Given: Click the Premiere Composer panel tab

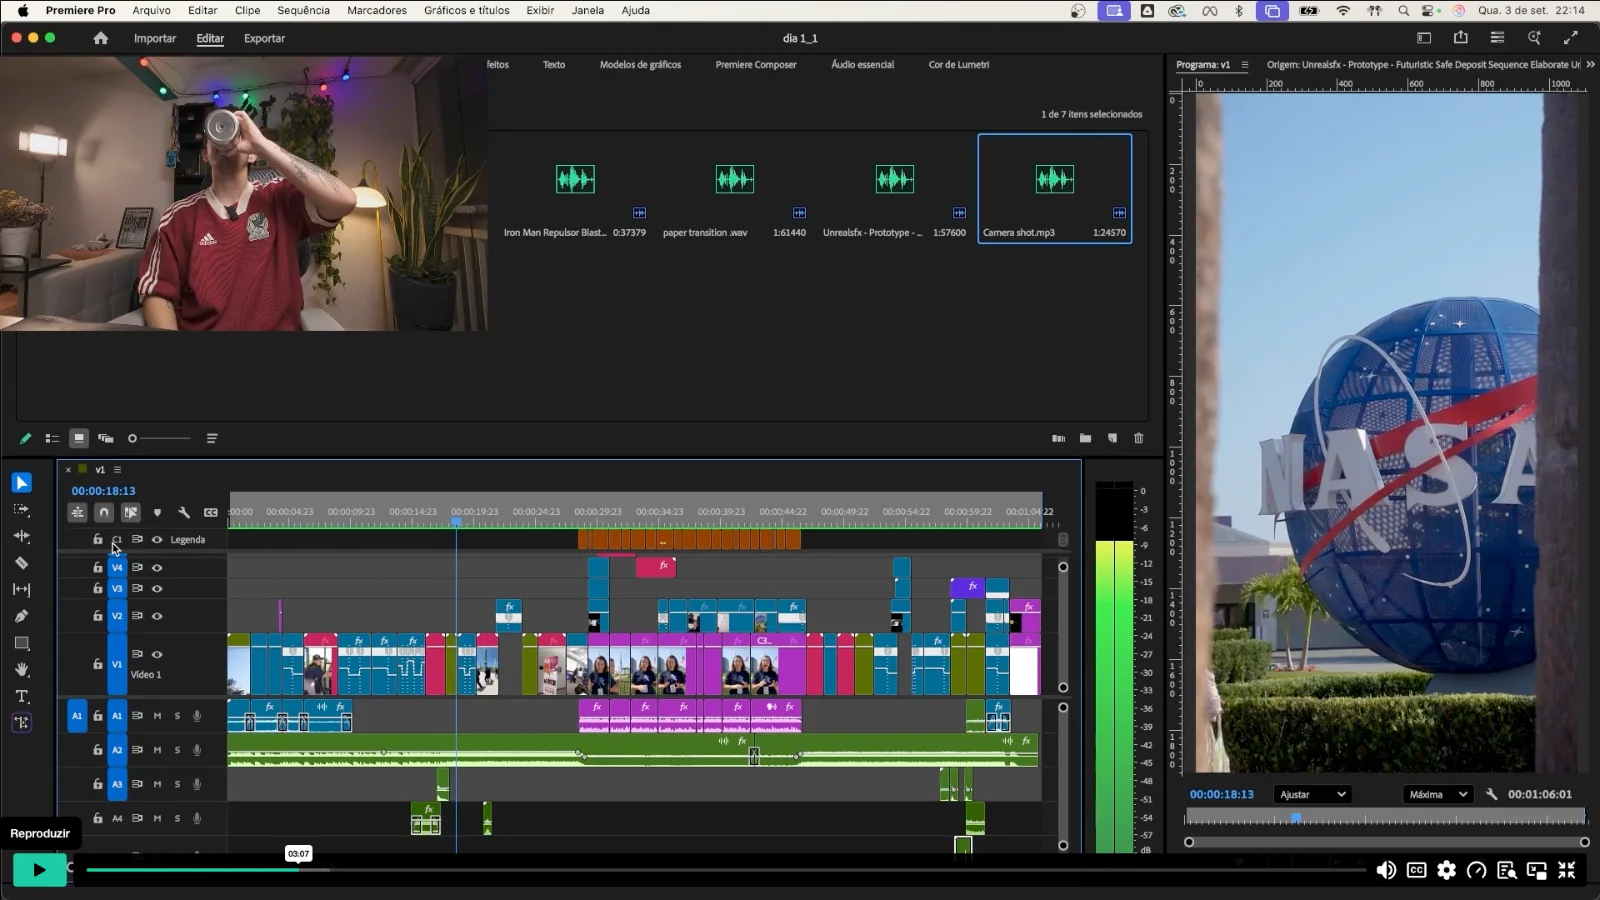Looking at the screenshot, I should (x=756, y=64).
